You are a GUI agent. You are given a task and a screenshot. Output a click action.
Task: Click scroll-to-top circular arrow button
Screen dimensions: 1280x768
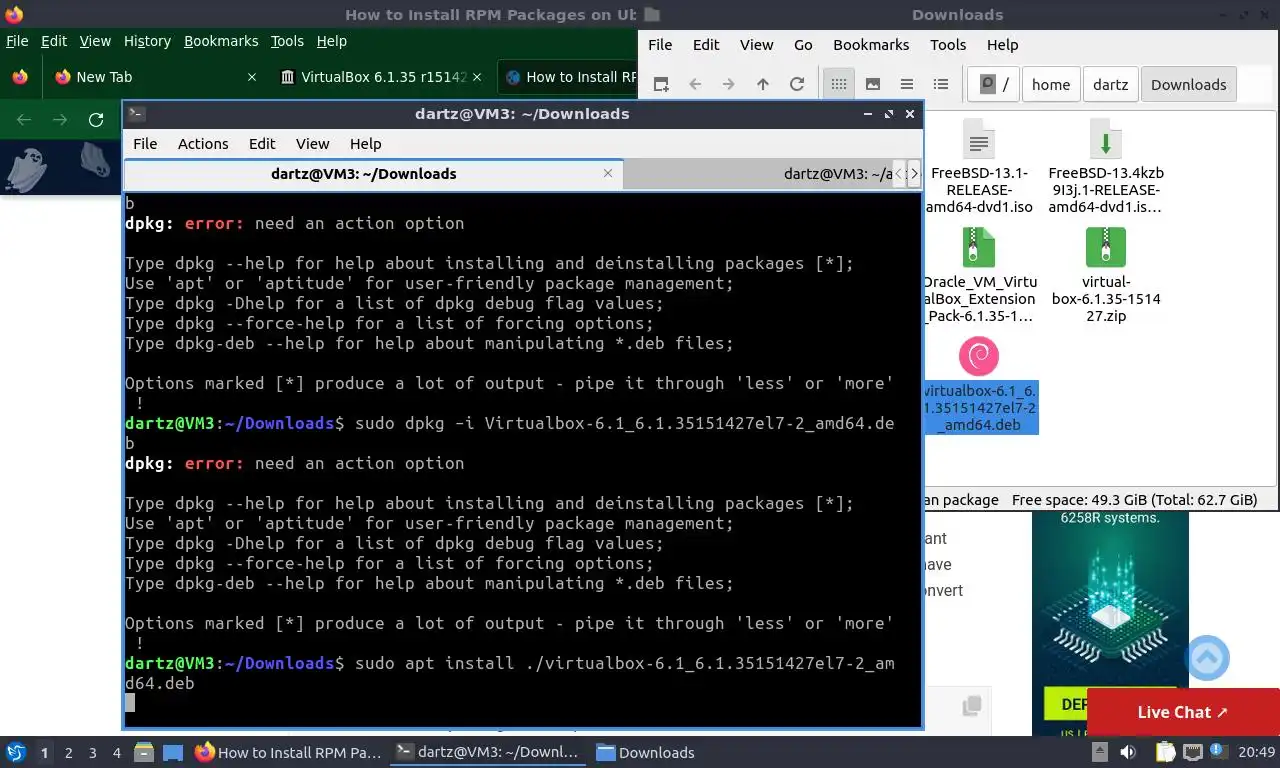tap(1207, 658)
